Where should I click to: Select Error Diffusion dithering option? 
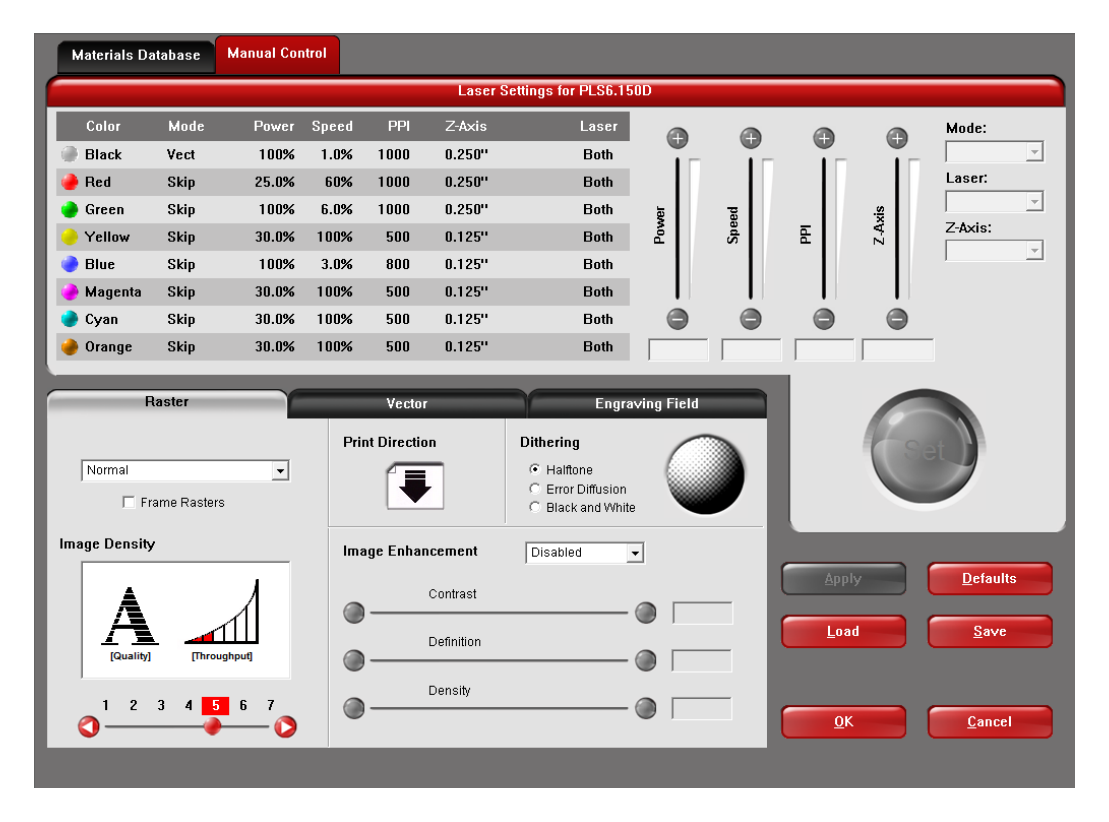[535, 489]
